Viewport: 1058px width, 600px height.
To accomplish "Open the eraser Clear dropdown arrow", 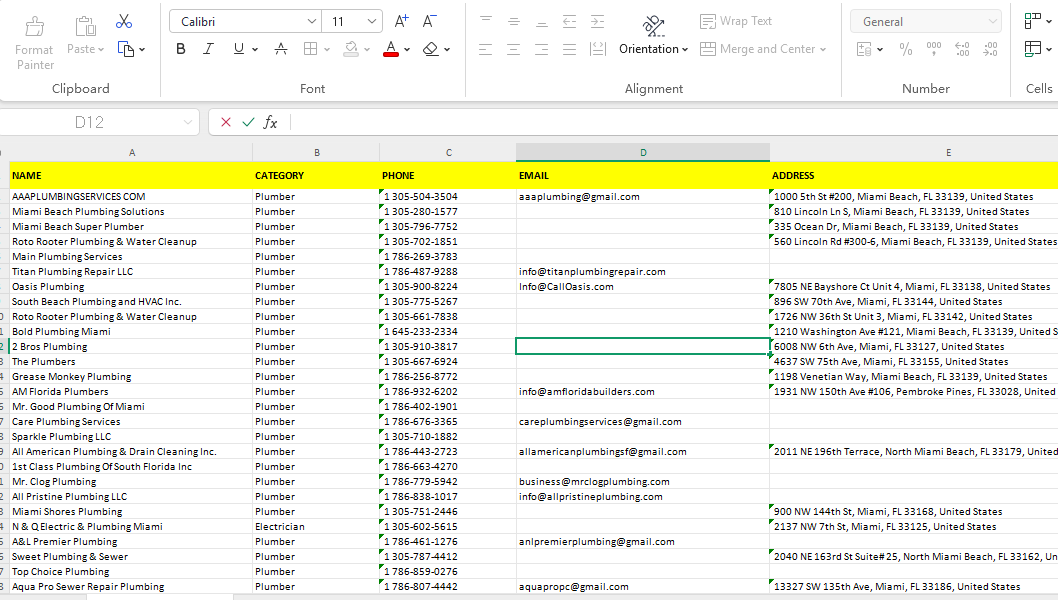I will 446,49.
